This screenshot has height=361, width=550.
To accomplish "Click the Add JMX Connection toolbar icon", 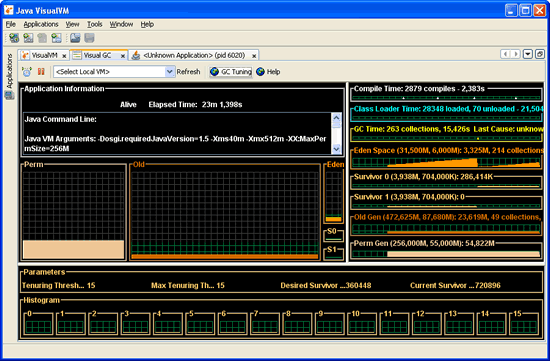I will (14, 38).
